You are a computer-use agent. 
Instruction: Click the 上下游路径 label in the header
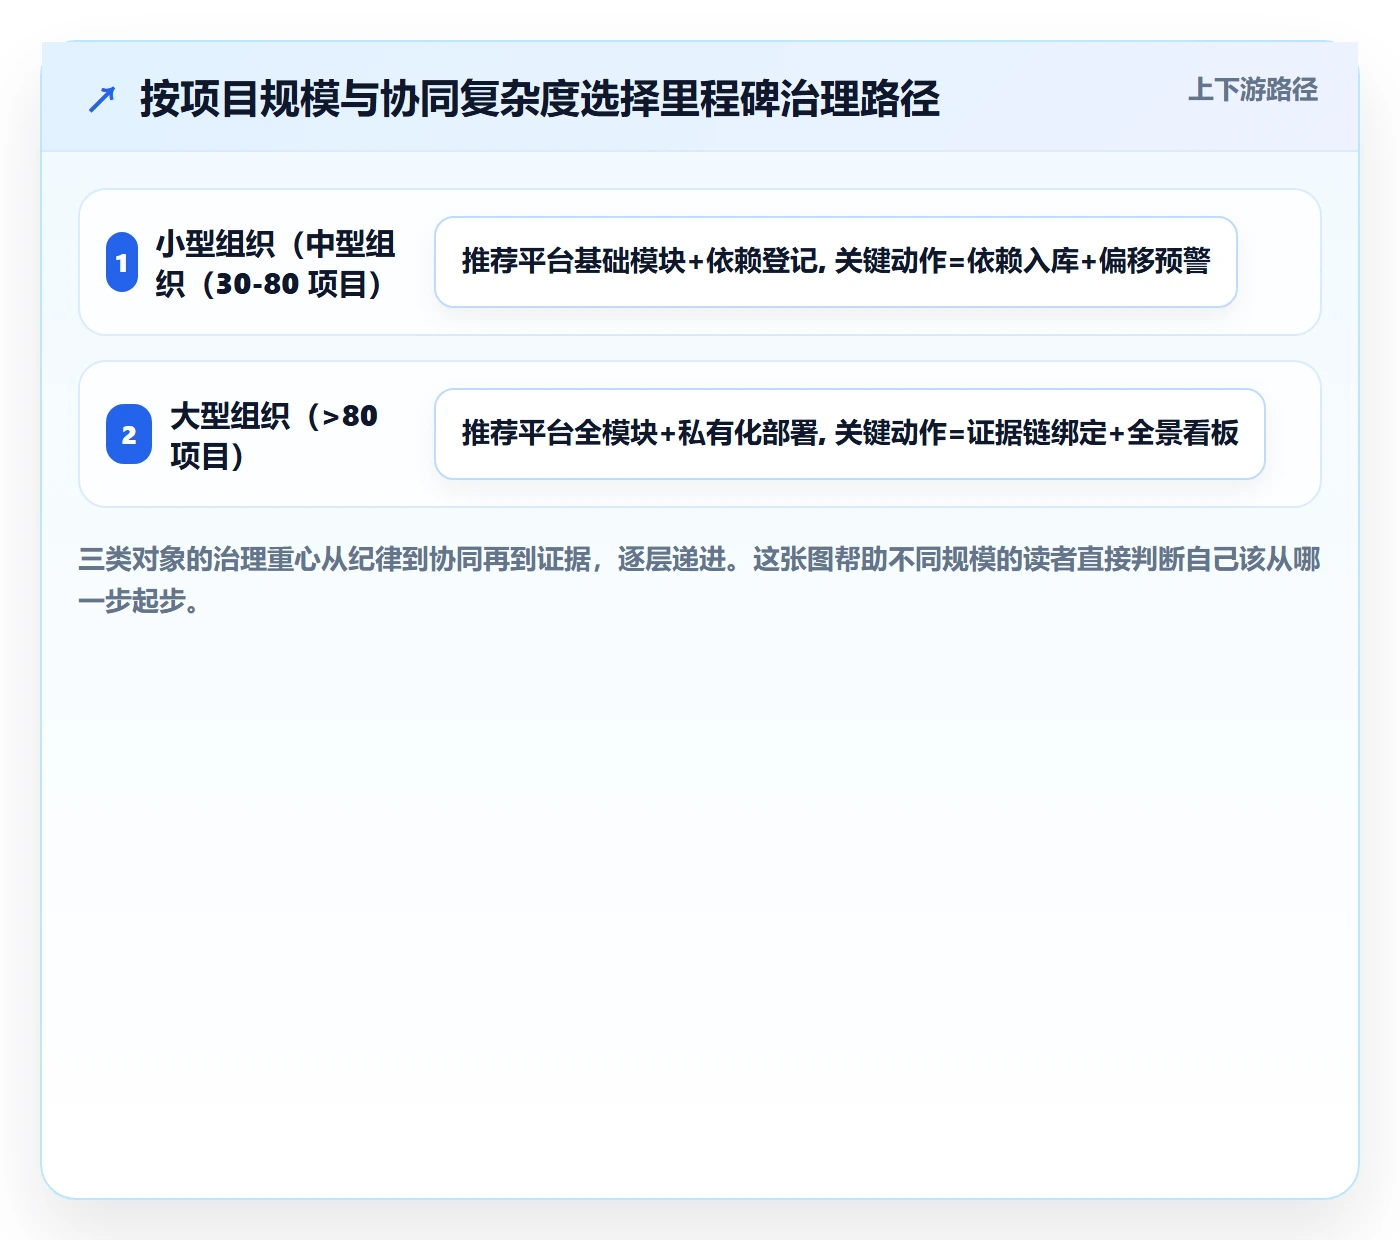(1253, 90)
